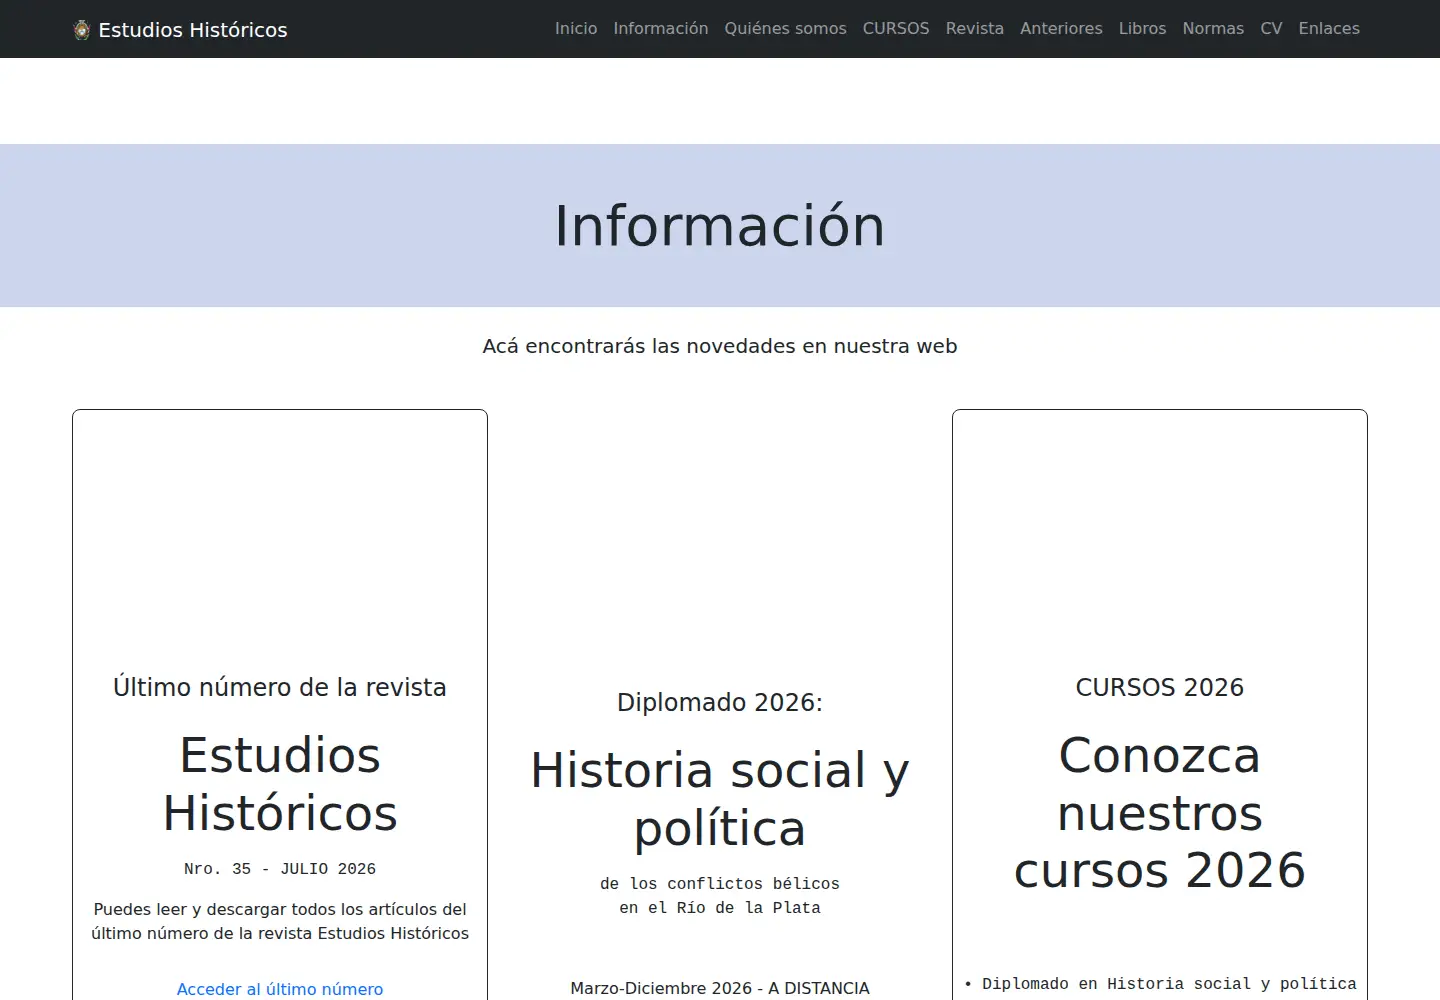
Task: Open the Libros section
Action: tap(1142, 29)
